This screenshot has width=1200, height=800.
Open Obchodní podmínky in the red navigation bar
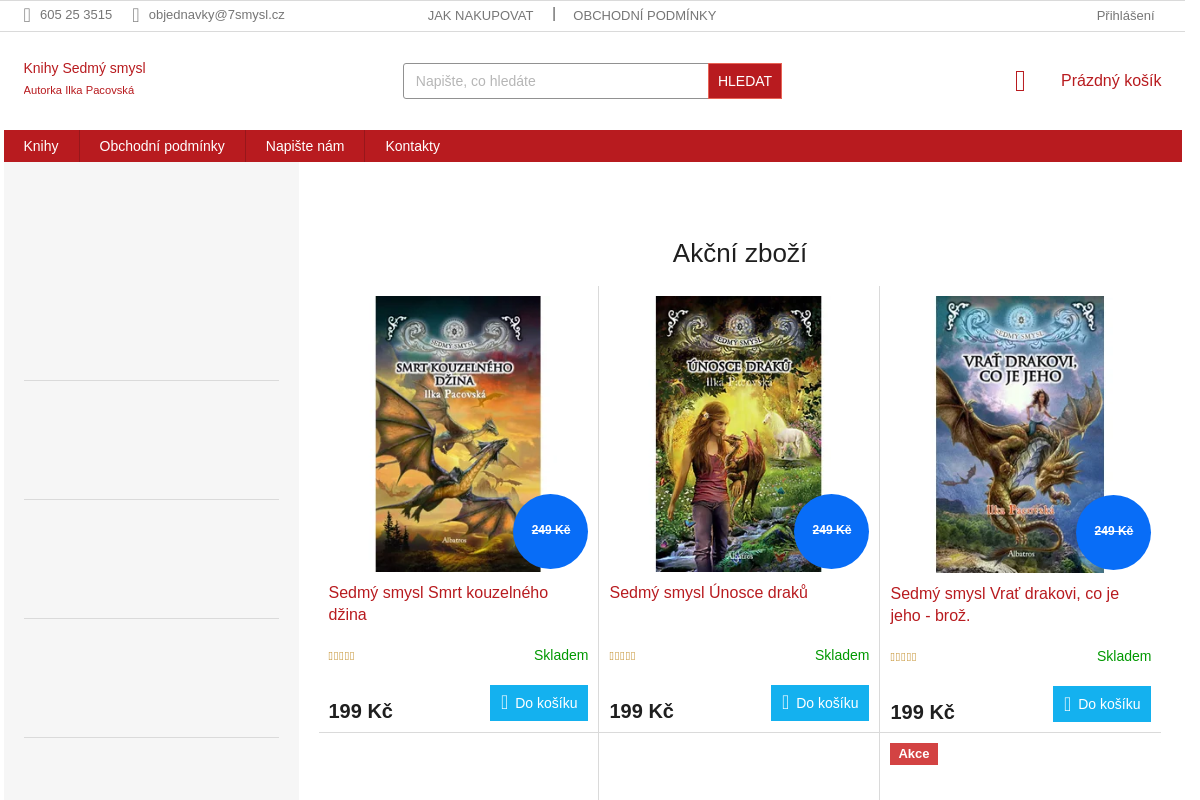pyautogui.click(x=162, y=146)
